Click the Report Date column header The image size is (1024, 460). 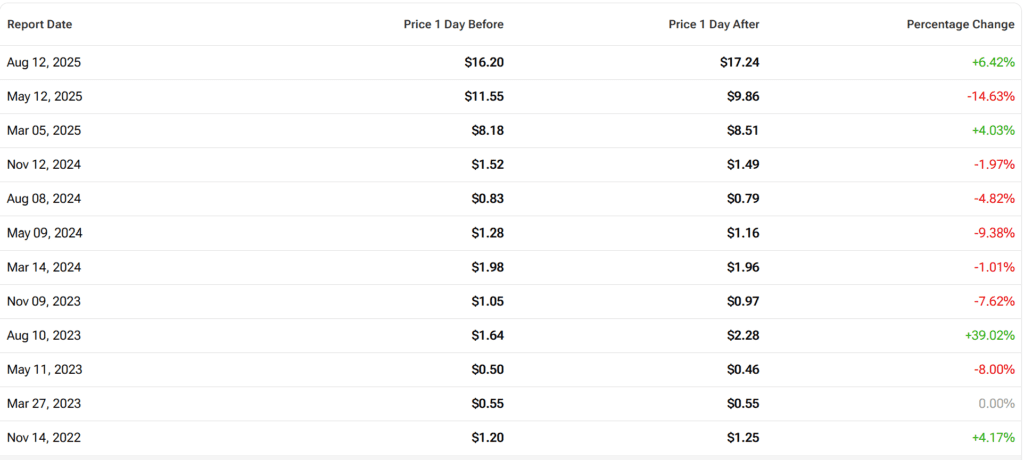coord(40,24)
